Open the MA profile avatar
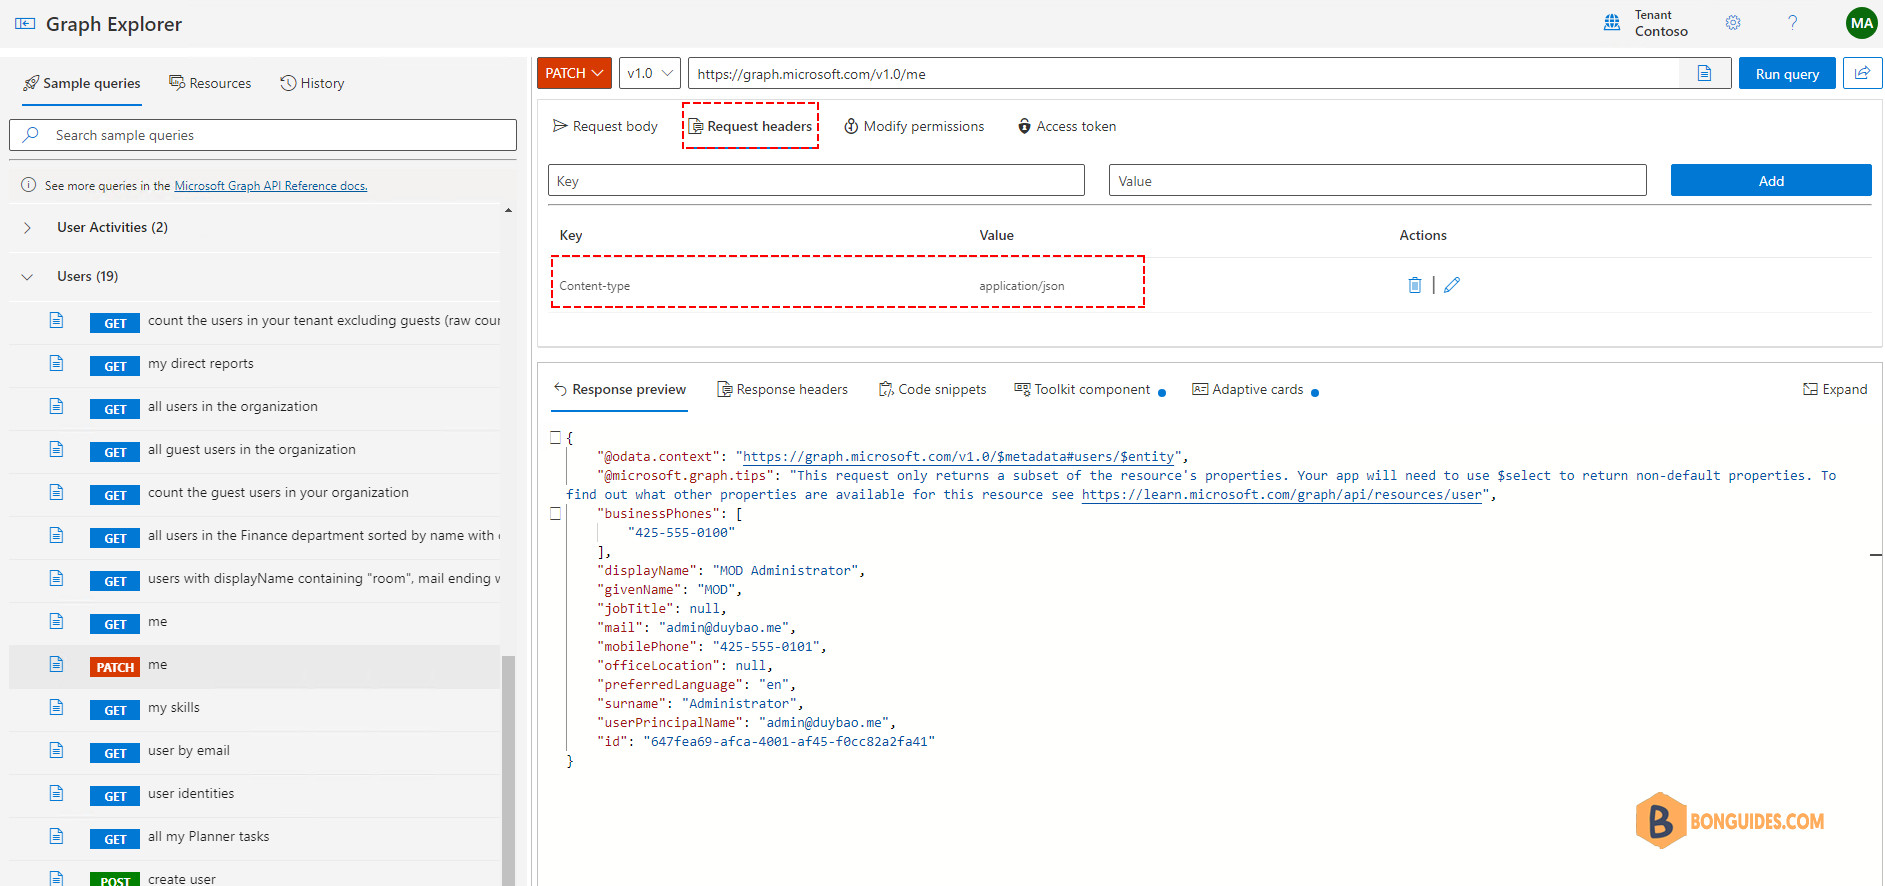 tap(1861, 23)
